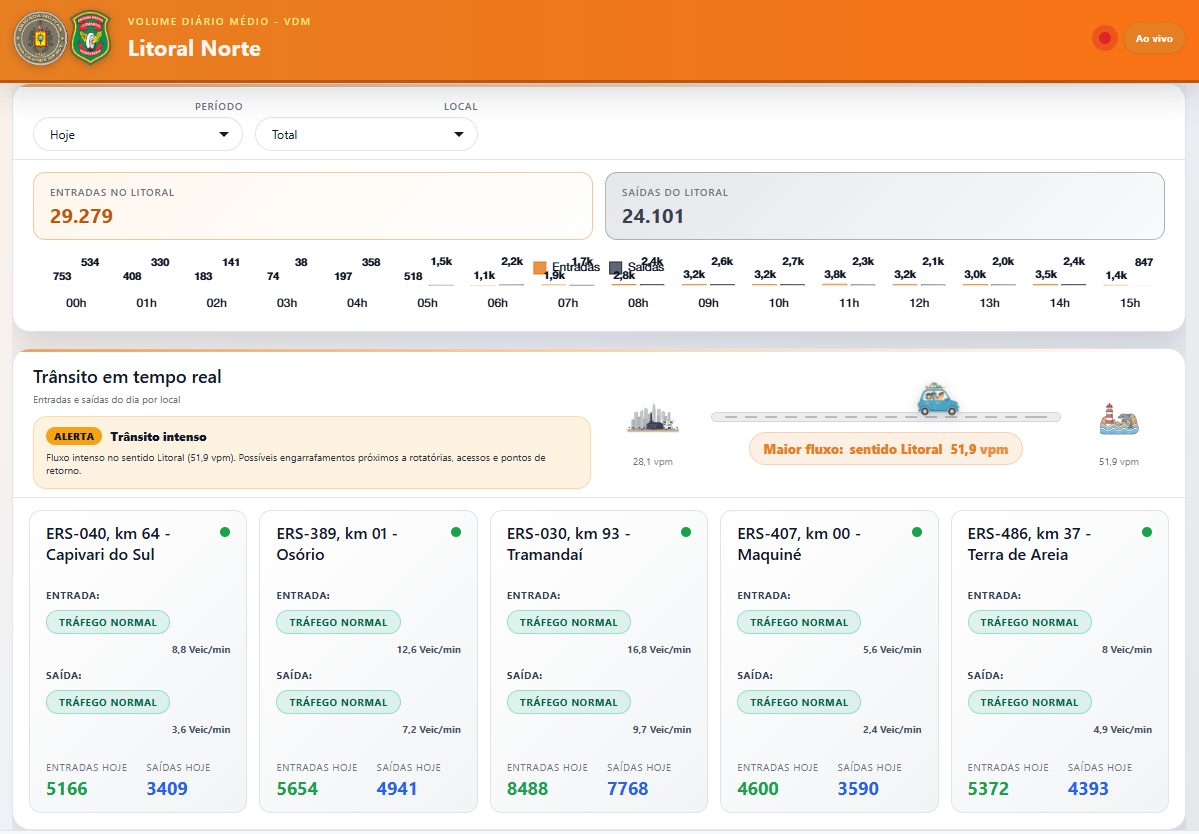Screen dimensions: 1199x834
Task: Click the road traffic flow bar
Action: (x=800, y=416)
